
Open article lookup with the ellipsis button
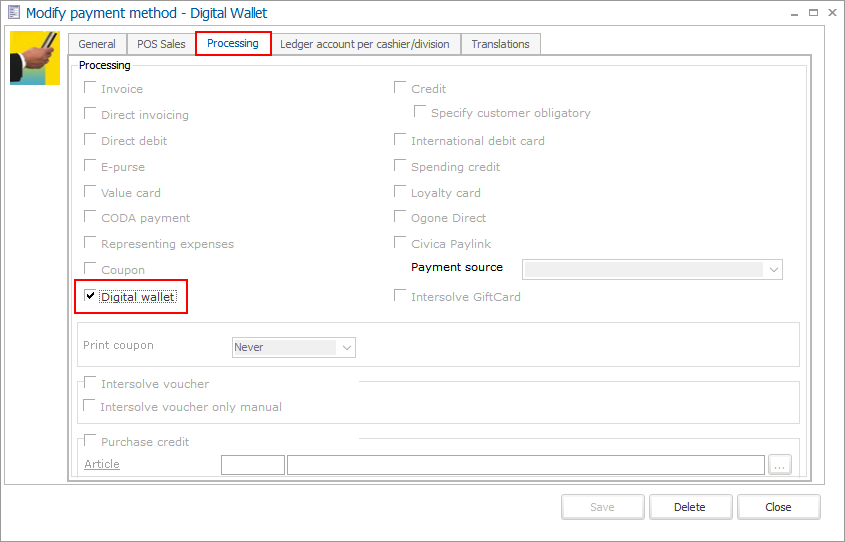tap(780, 464)
